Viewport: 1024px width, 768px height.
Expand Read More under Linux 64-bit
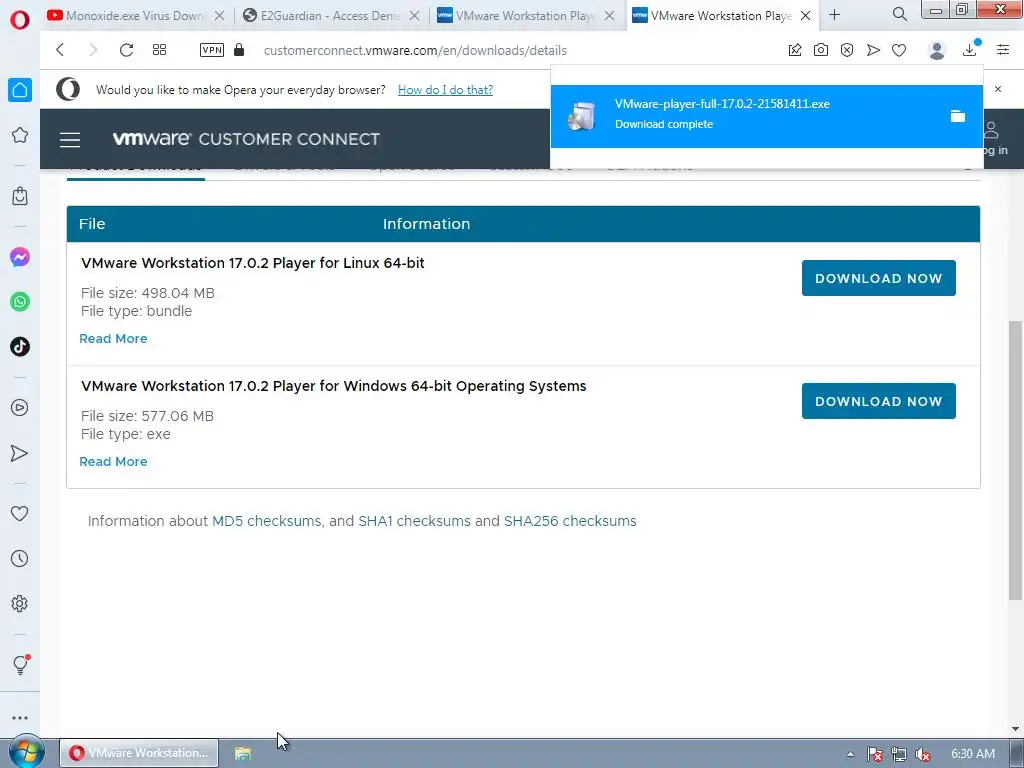113,338
